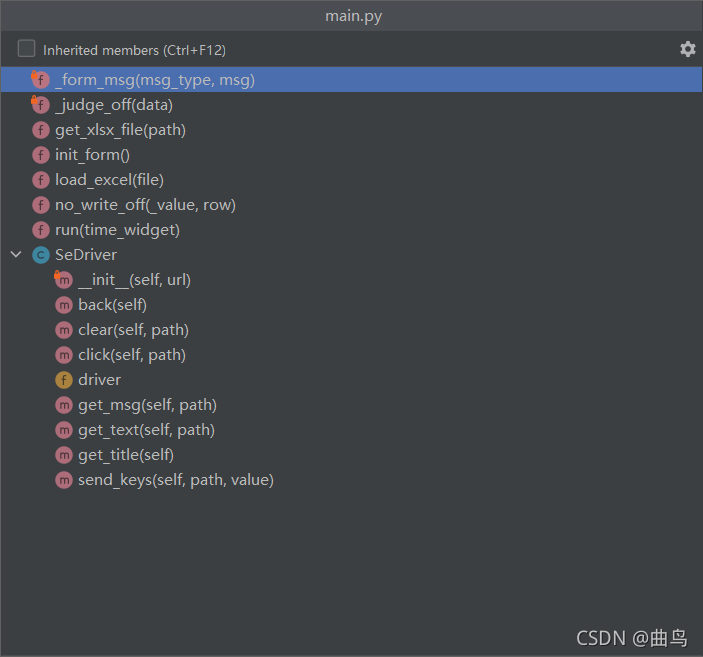Click the settings gear icon

687,49
